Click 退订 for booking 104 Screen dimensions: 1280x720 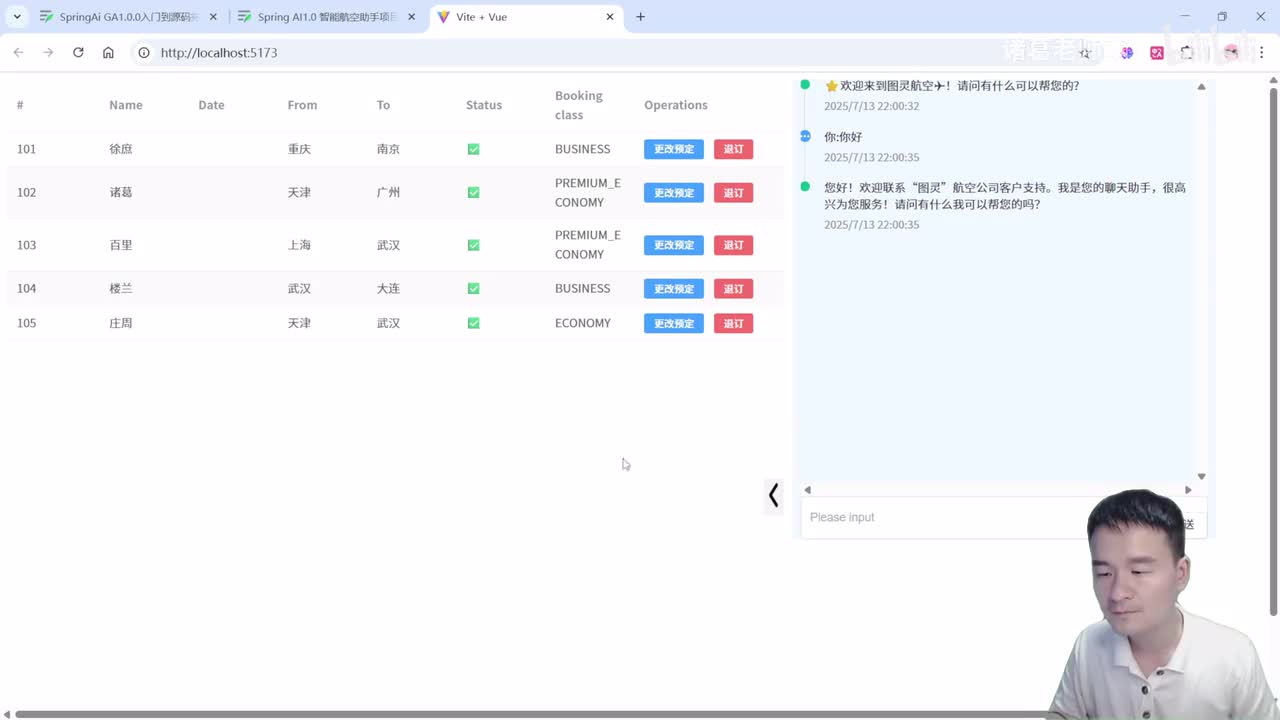point(733,288)
